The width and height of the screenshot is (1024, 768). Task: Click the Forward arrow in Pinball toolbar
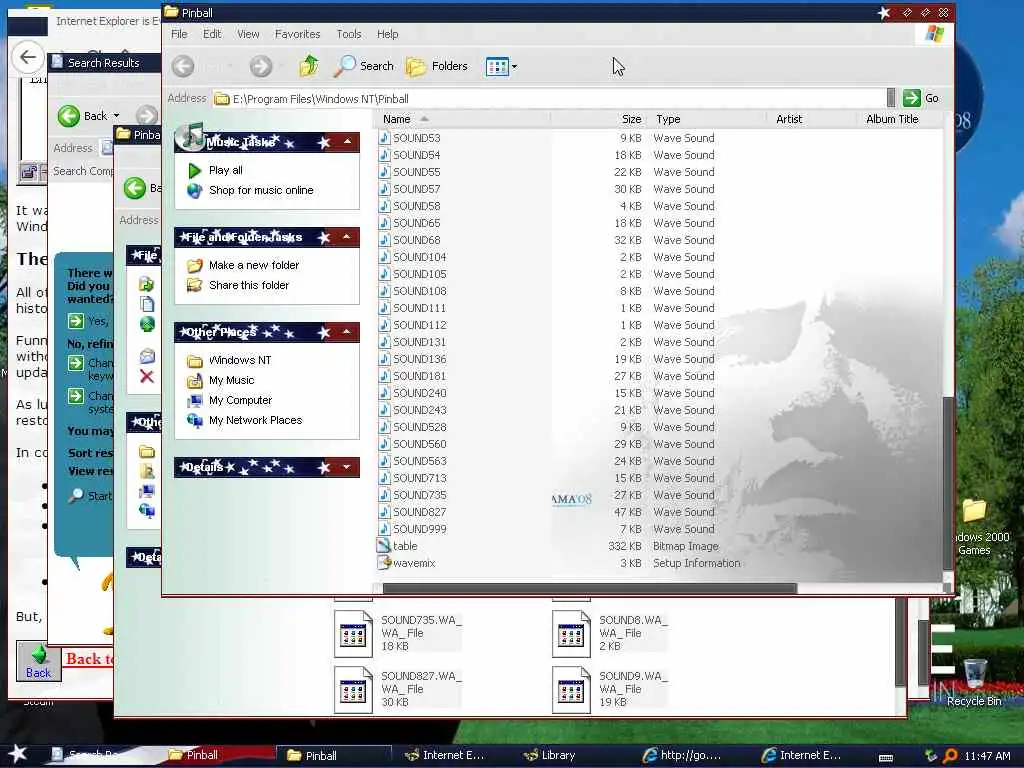pos(261,66)
